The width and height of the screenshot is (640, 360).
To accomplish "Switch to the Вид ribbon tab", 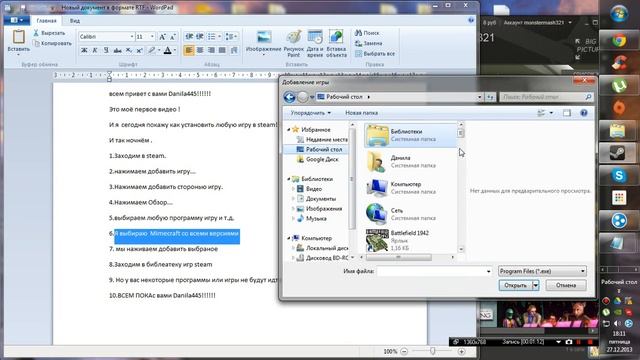I will pyautogui.click(x=75, y=20).
